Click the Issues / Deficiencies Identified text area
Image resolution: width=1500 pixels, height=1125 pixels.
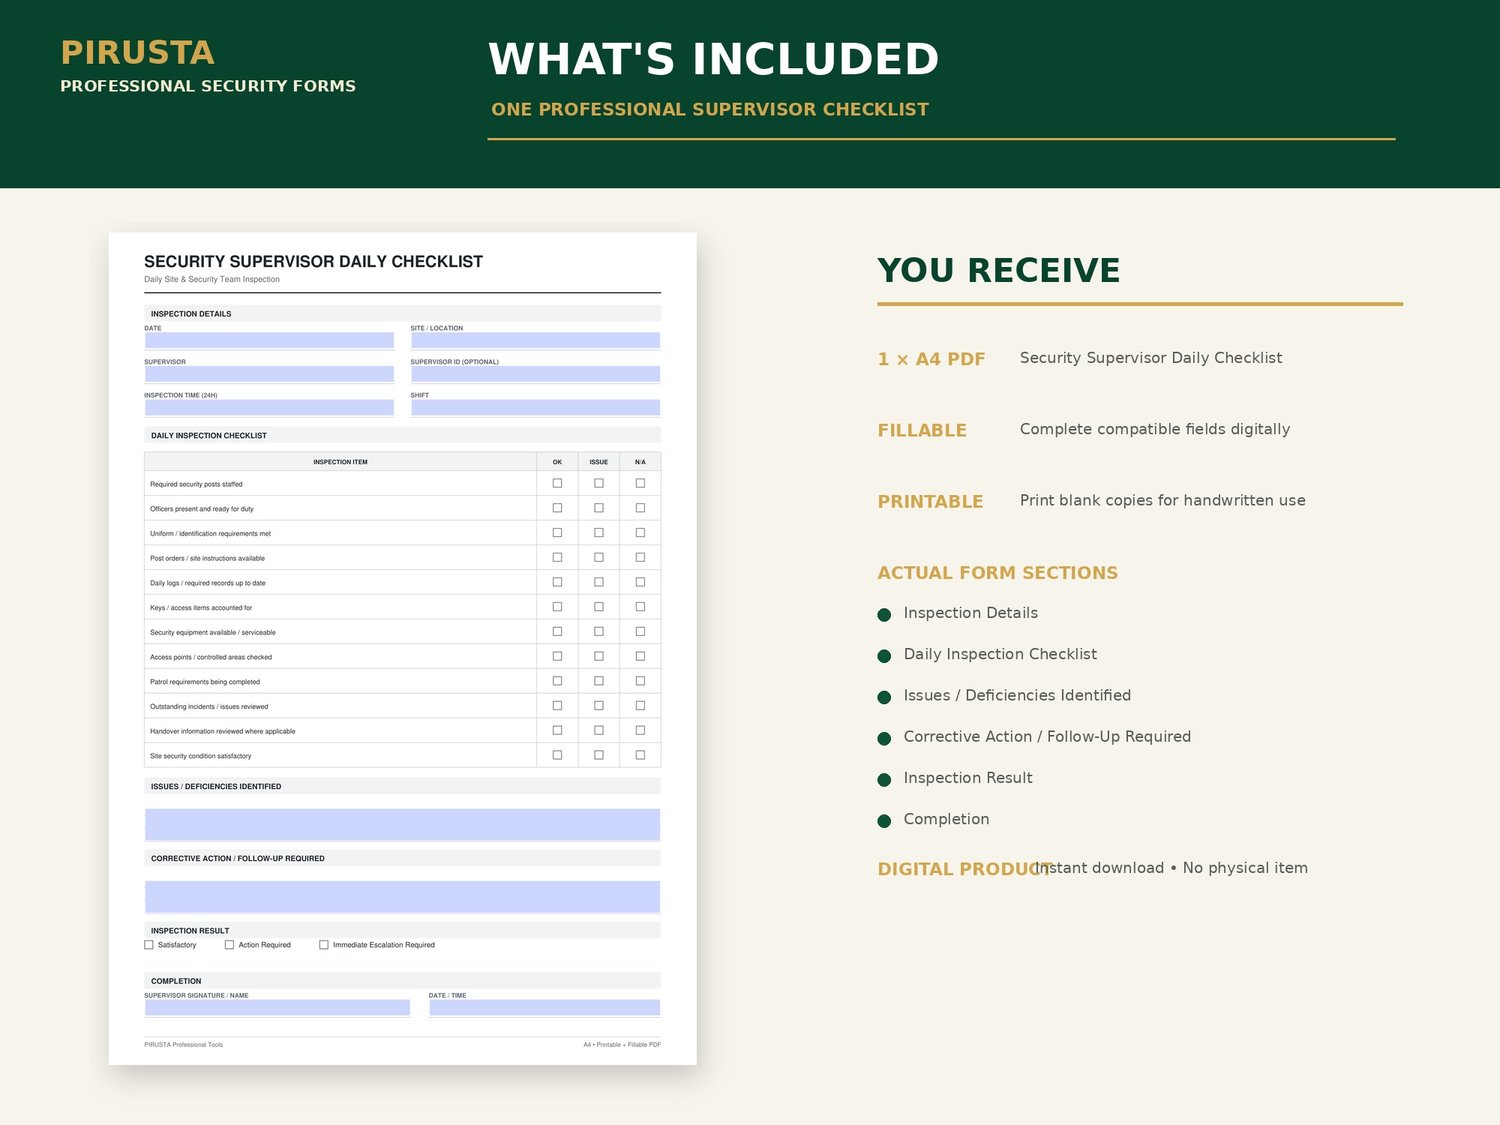click(402, 825)
